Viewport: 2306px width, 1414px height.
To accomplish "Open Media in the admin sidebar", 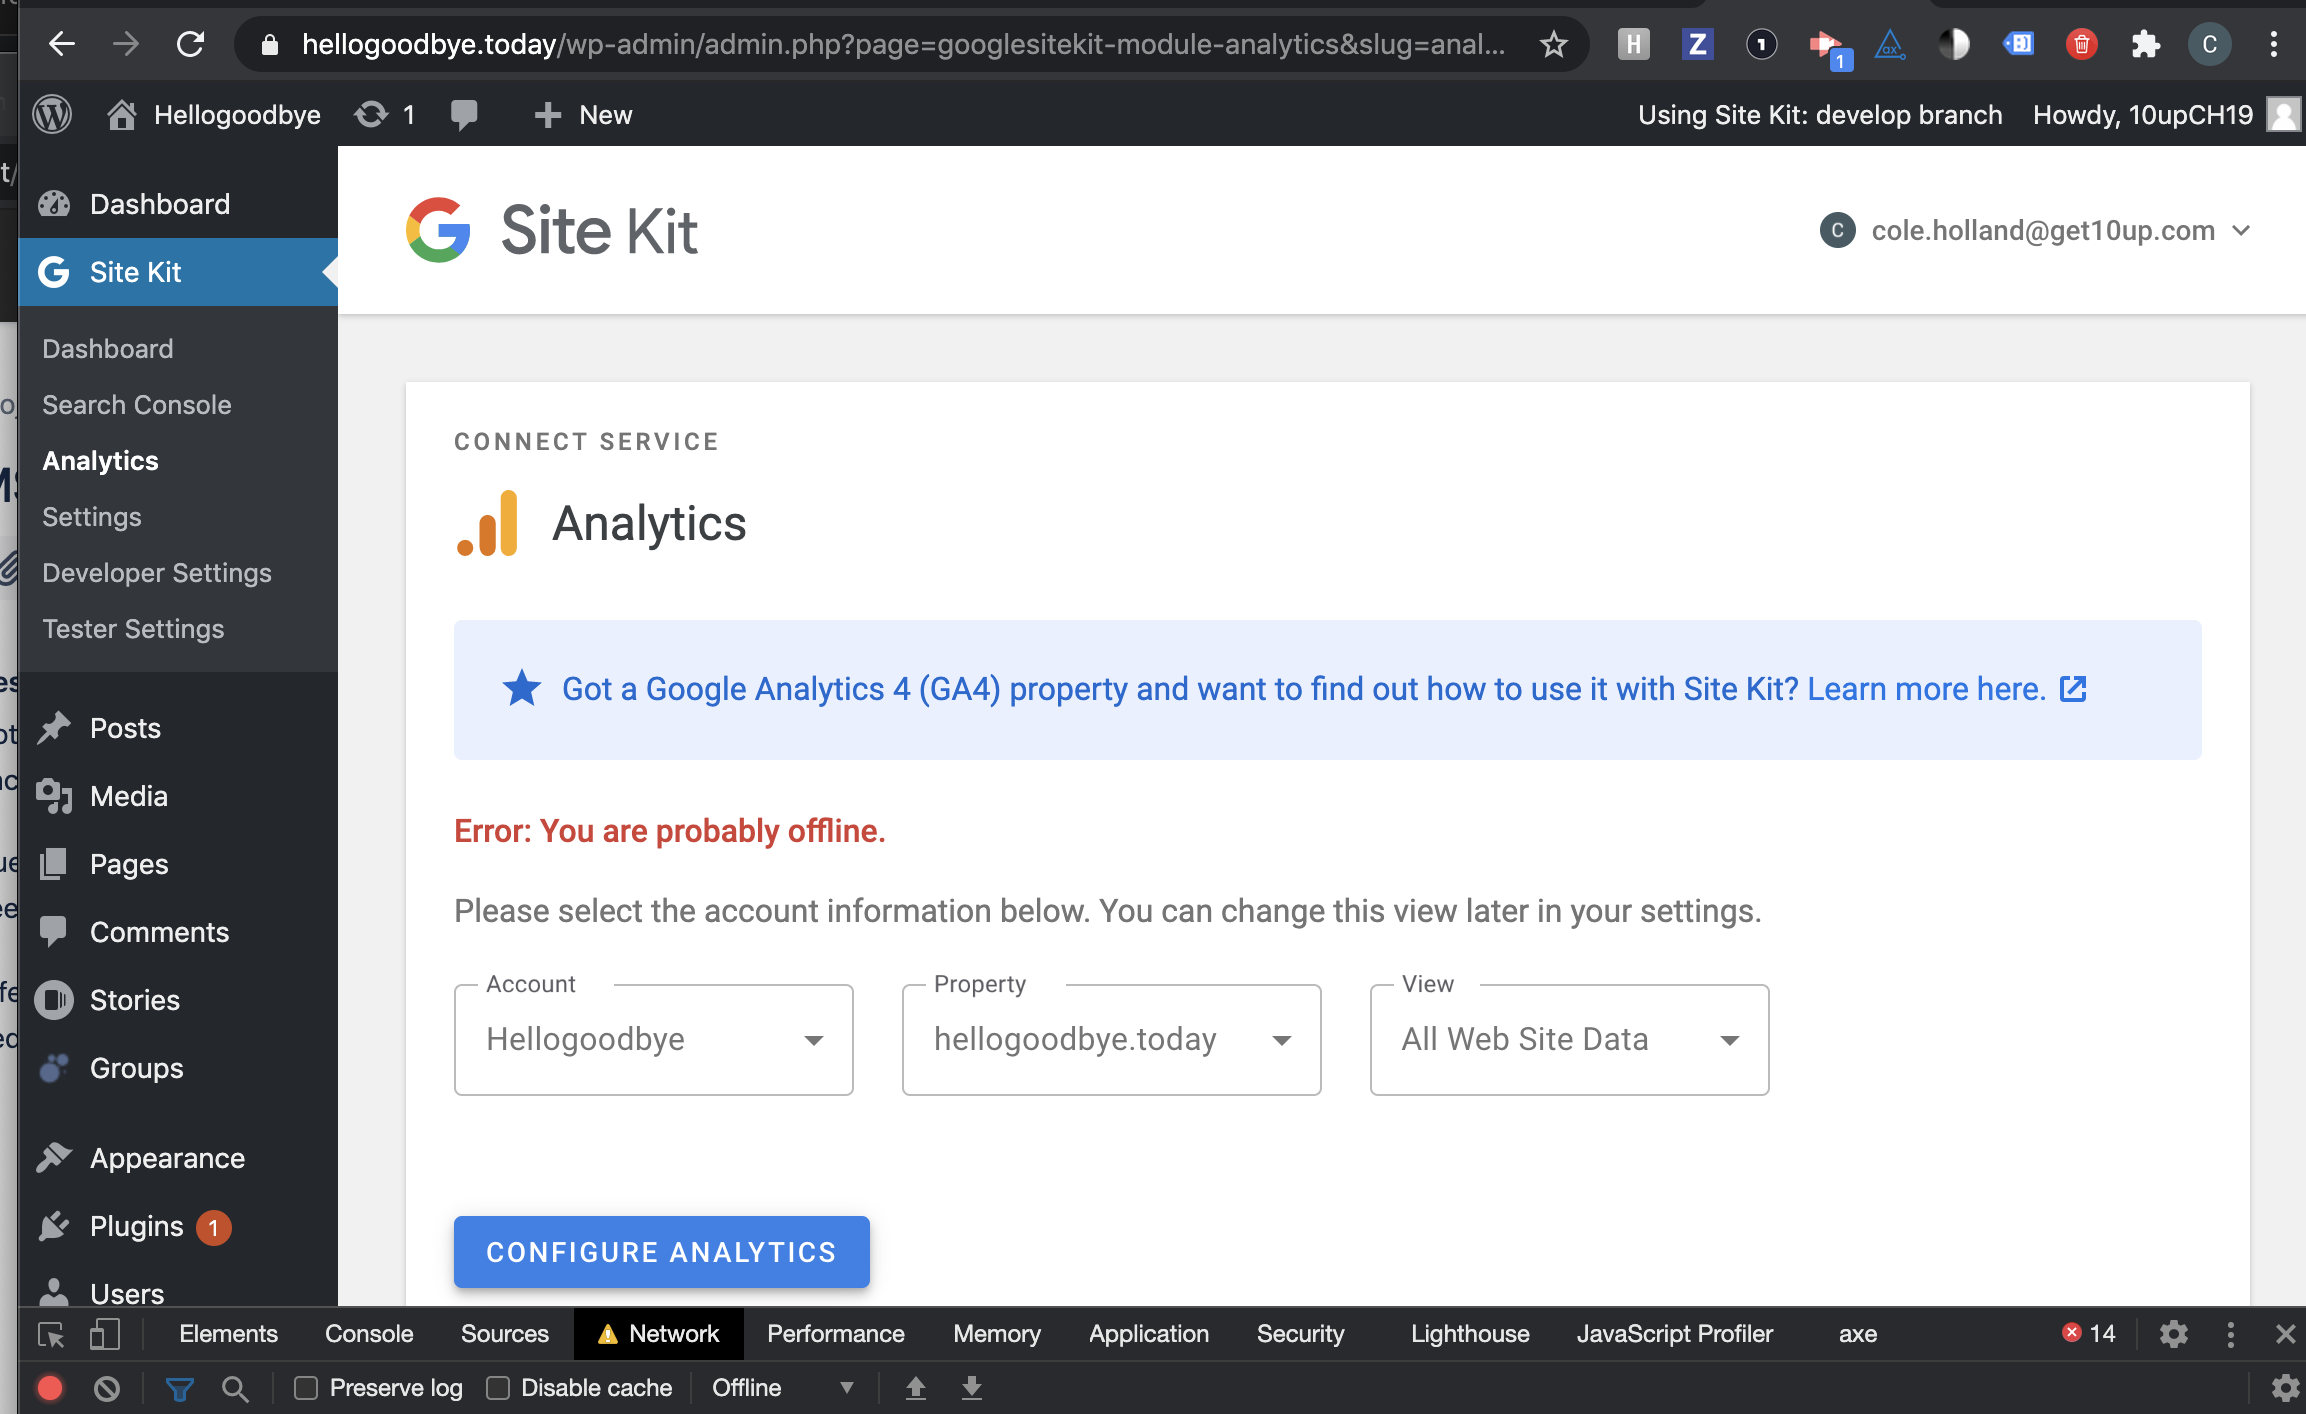I will [x=129, y=796].
